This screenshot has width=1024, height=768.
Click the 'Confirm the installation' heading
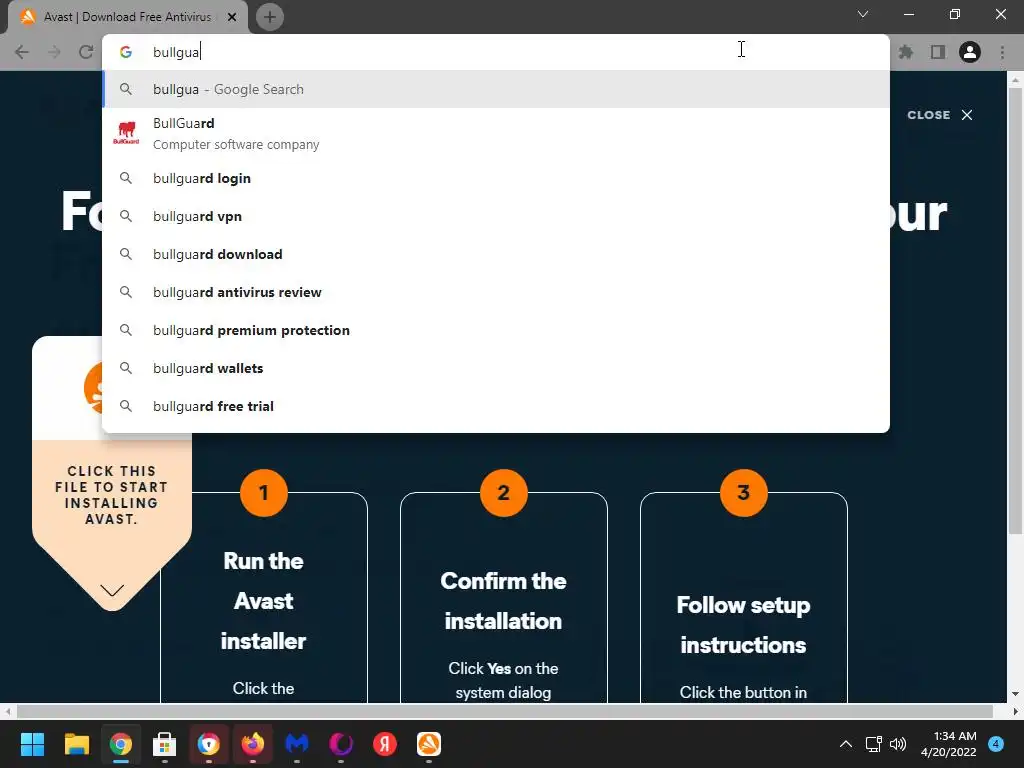504,601
